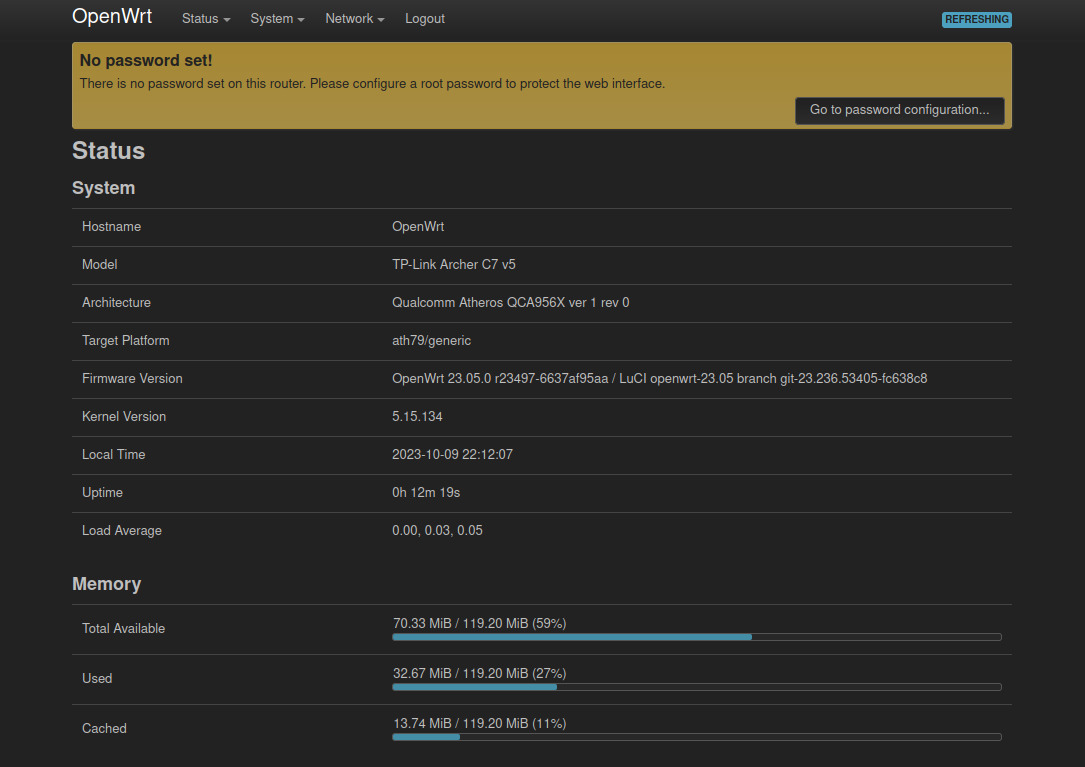This screenshot has height=767, width=1085.
Task: Click the Firmware Version value text
Action: pos(659,379)
